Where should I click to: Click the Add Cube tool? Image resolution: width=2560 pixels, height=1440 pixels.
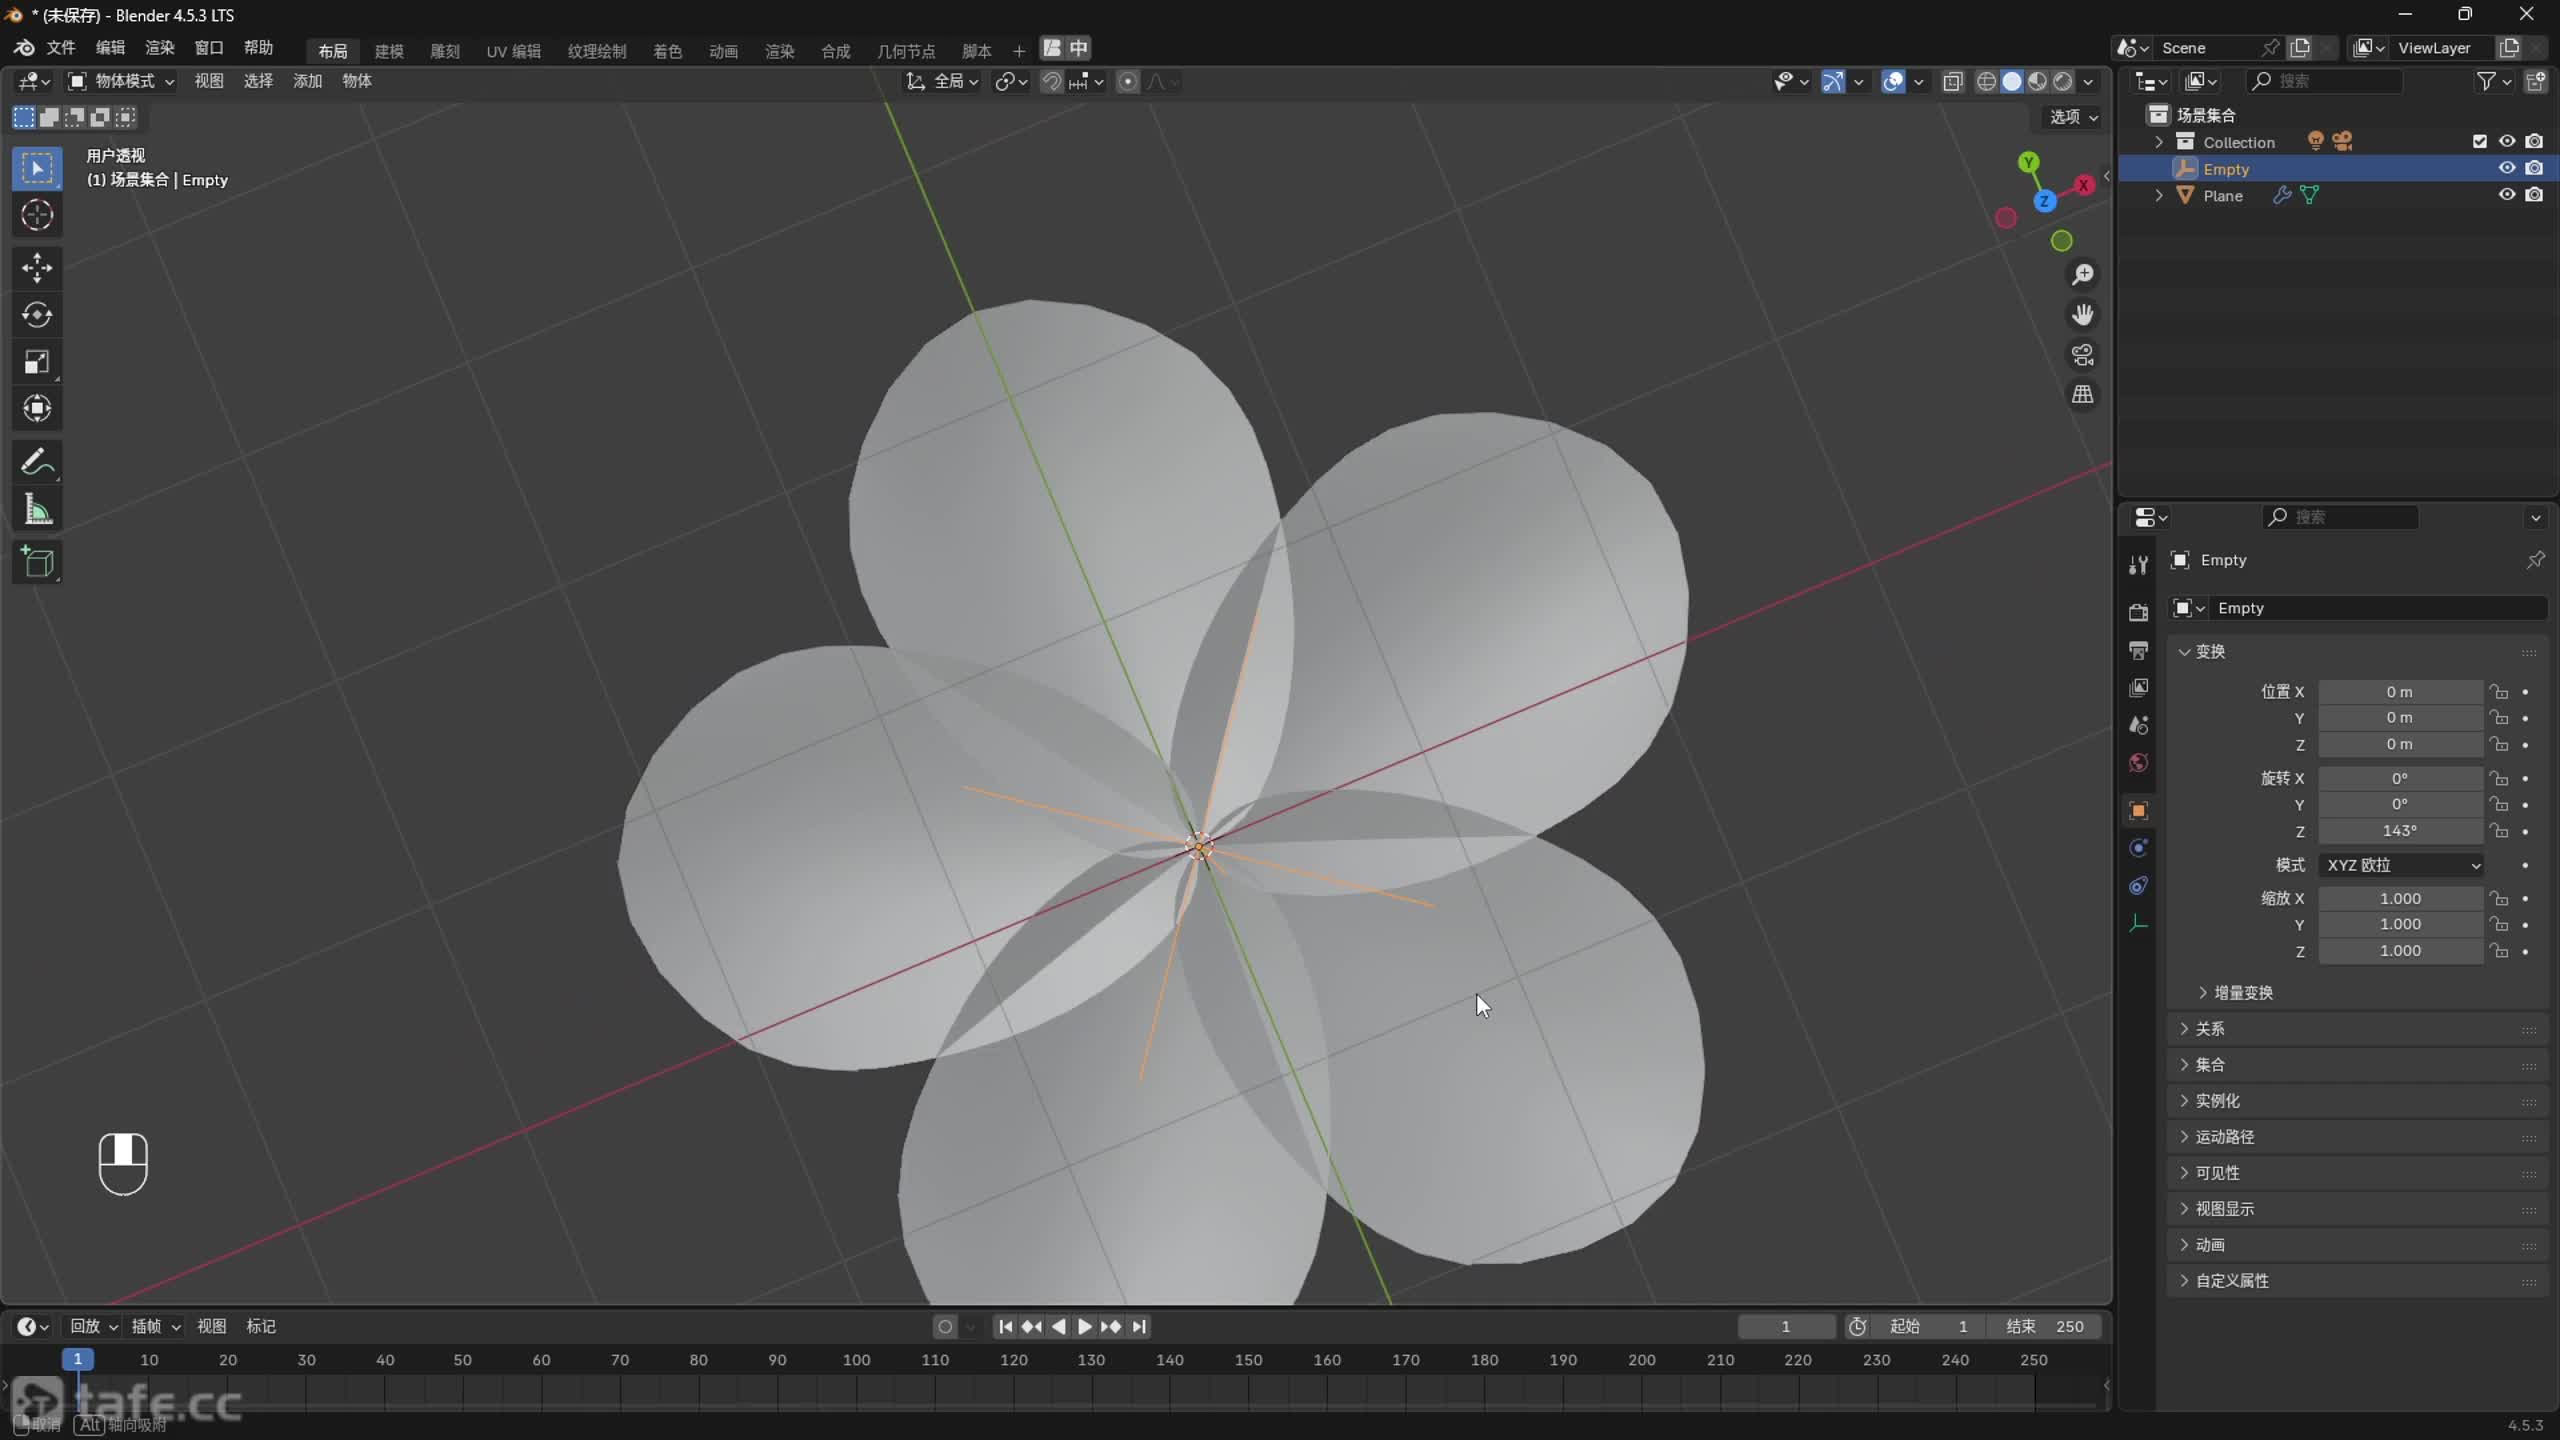37,563
